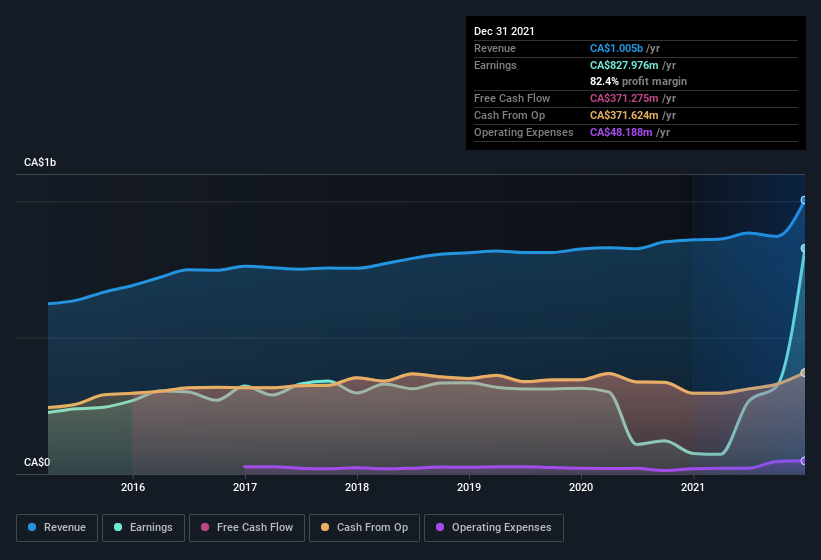
Task: Click the Revenue end-point marker on chart
Action: click(x=804, y=200)
